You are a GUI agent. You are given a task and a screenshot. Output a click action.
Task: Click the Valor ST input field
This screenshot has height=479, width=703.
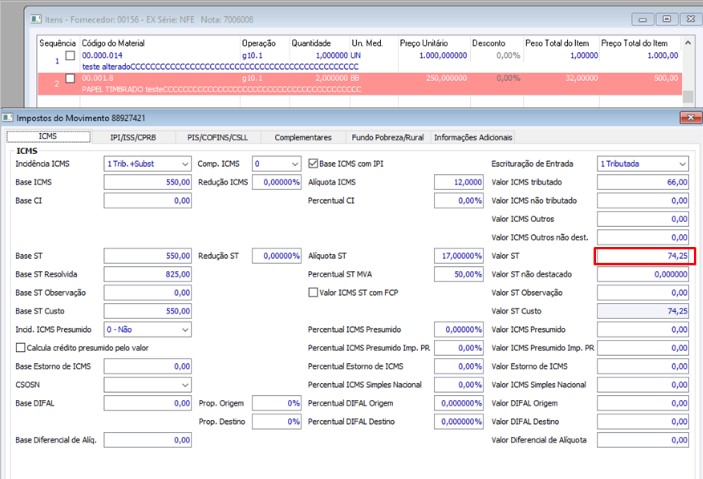[x=643, y=256]
